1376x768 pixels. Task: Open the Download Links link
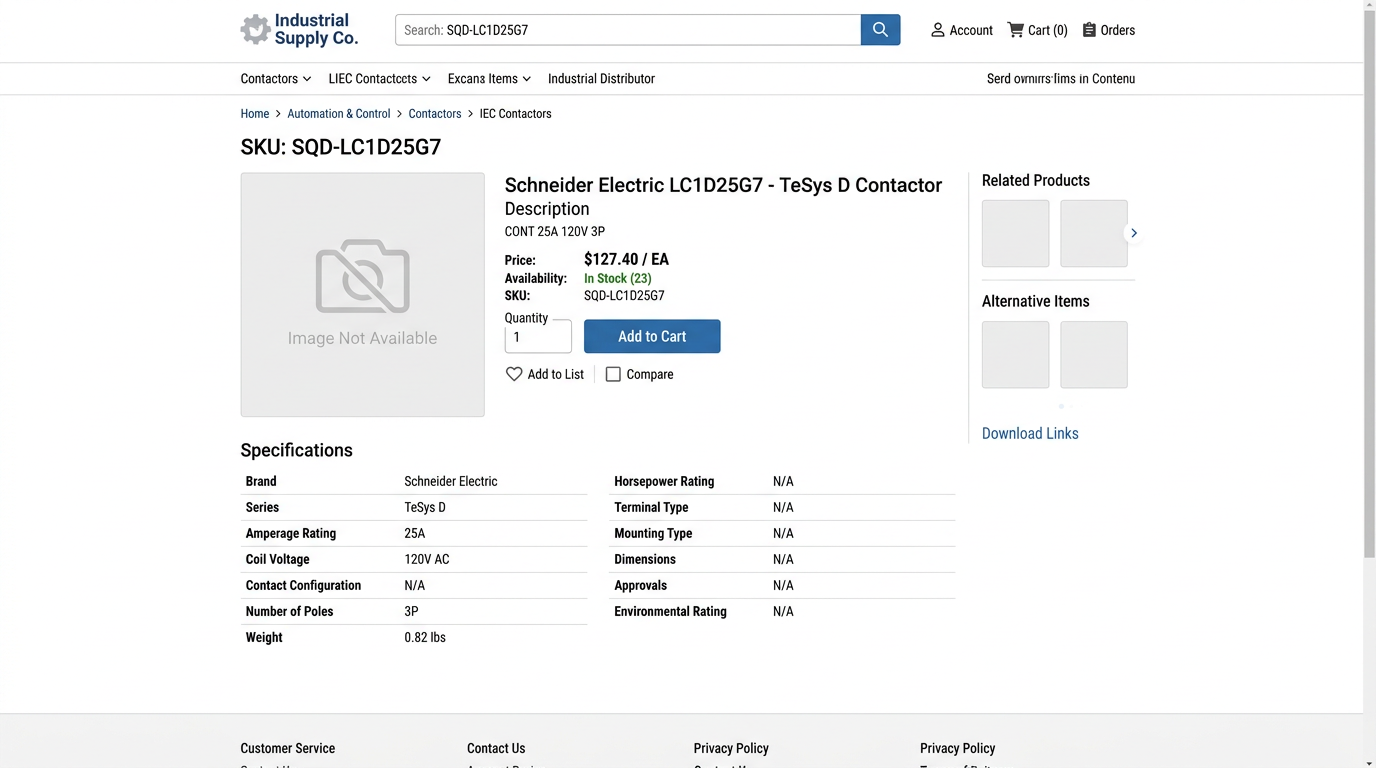(x=1030, y=433)
